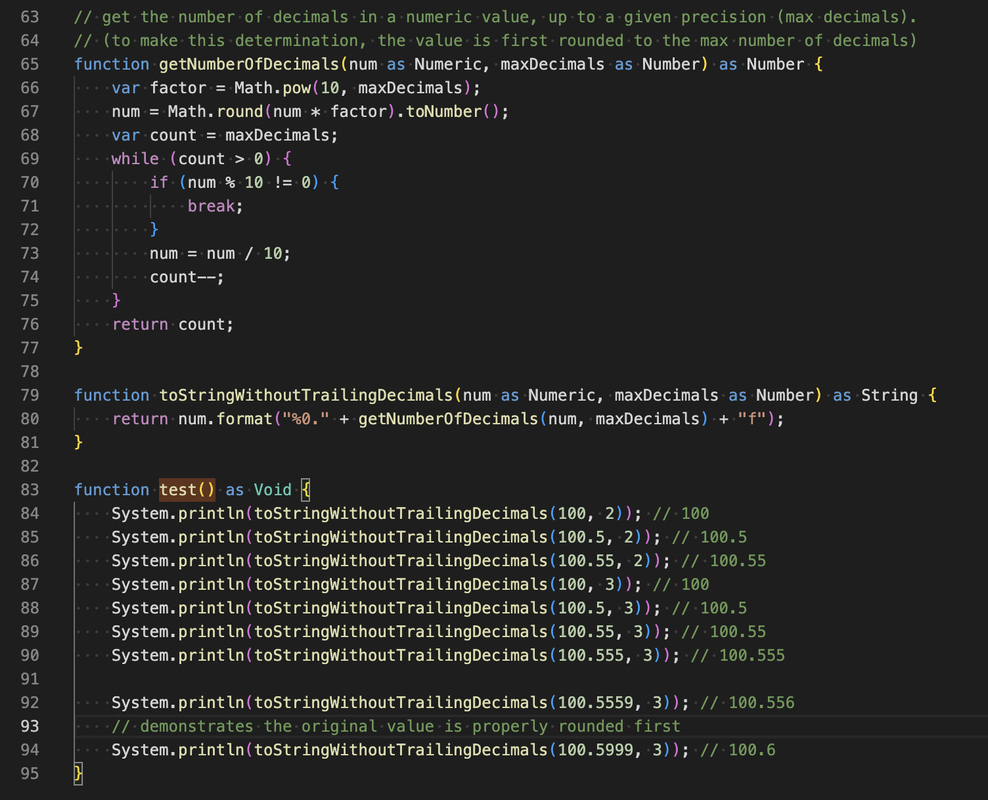Click line number 95 in gutter

[30, 774]
